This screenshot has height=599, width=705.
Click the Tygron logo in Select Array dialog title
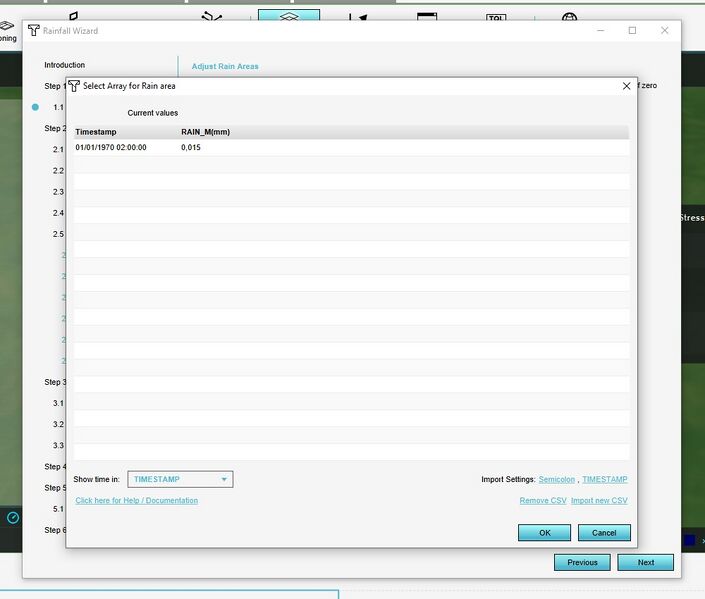[x=74, y=86]
